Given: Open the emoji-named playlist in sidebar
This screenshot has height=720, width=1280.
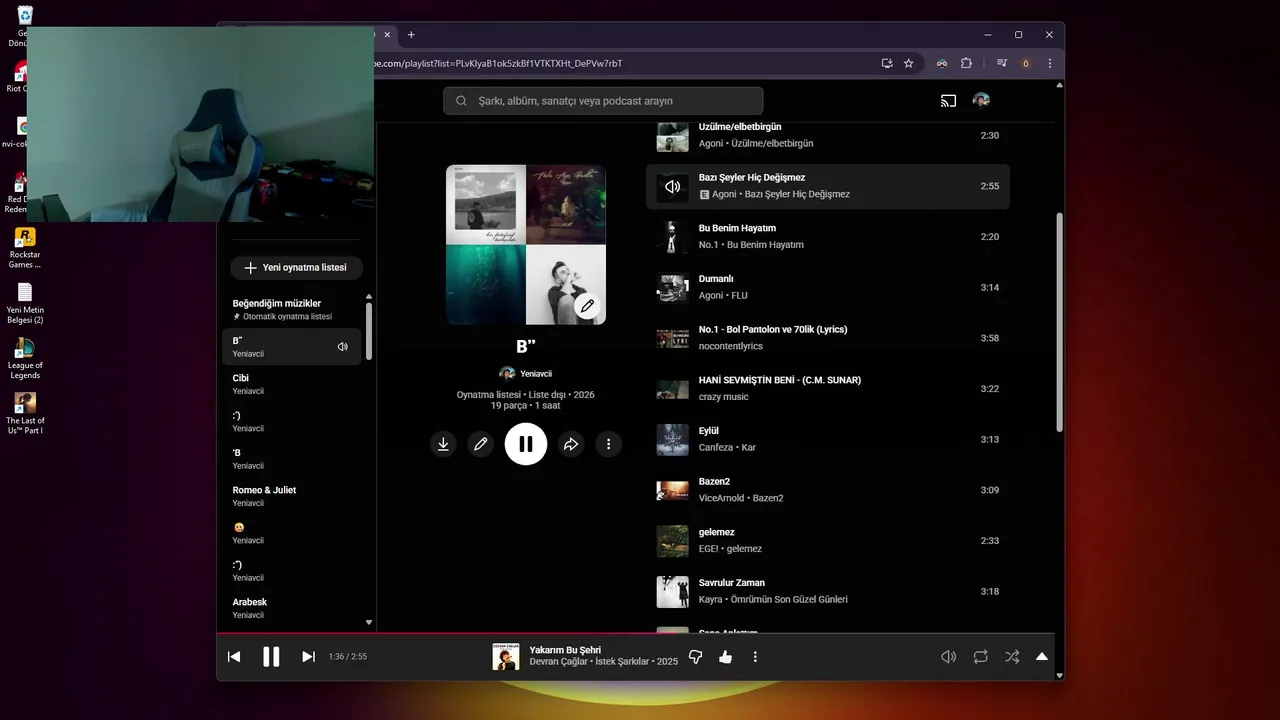Looking at the screenshot, I should click(x=291, y=533).
